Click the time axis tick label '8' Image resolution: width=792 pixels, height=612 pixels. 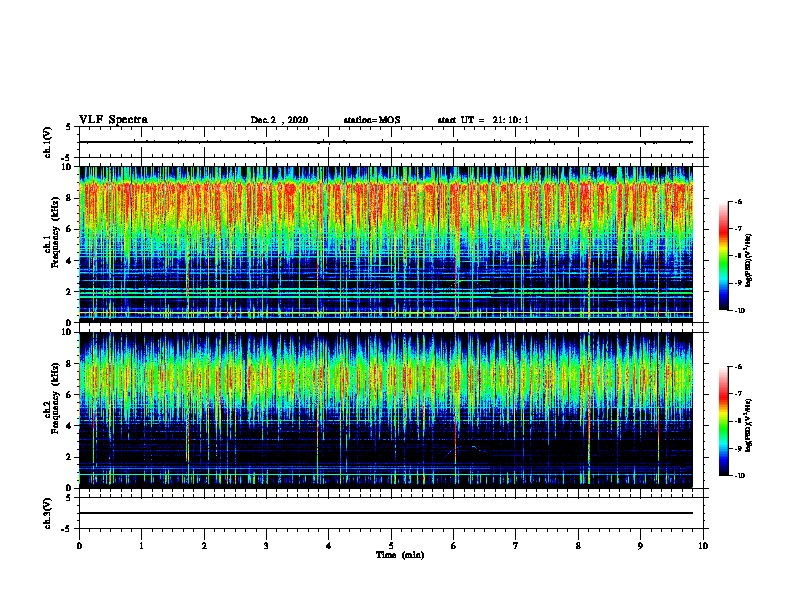(x=578, y=546)
